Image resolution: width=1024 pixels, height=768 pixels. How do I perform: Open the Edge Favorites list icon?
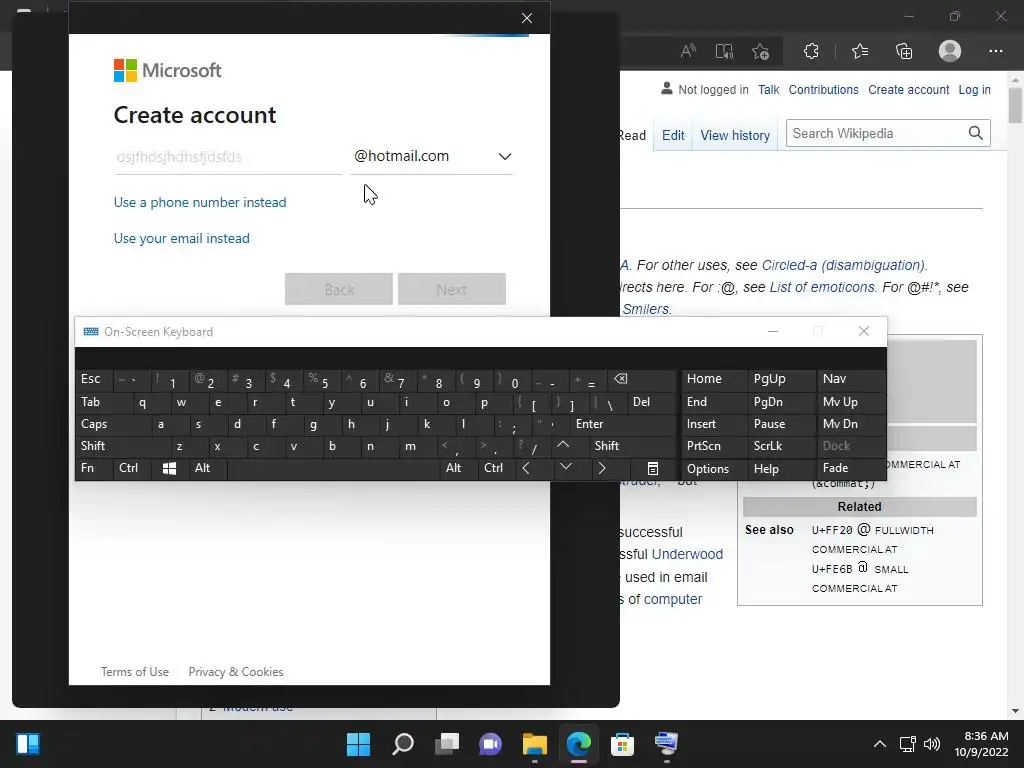point(860,52)
